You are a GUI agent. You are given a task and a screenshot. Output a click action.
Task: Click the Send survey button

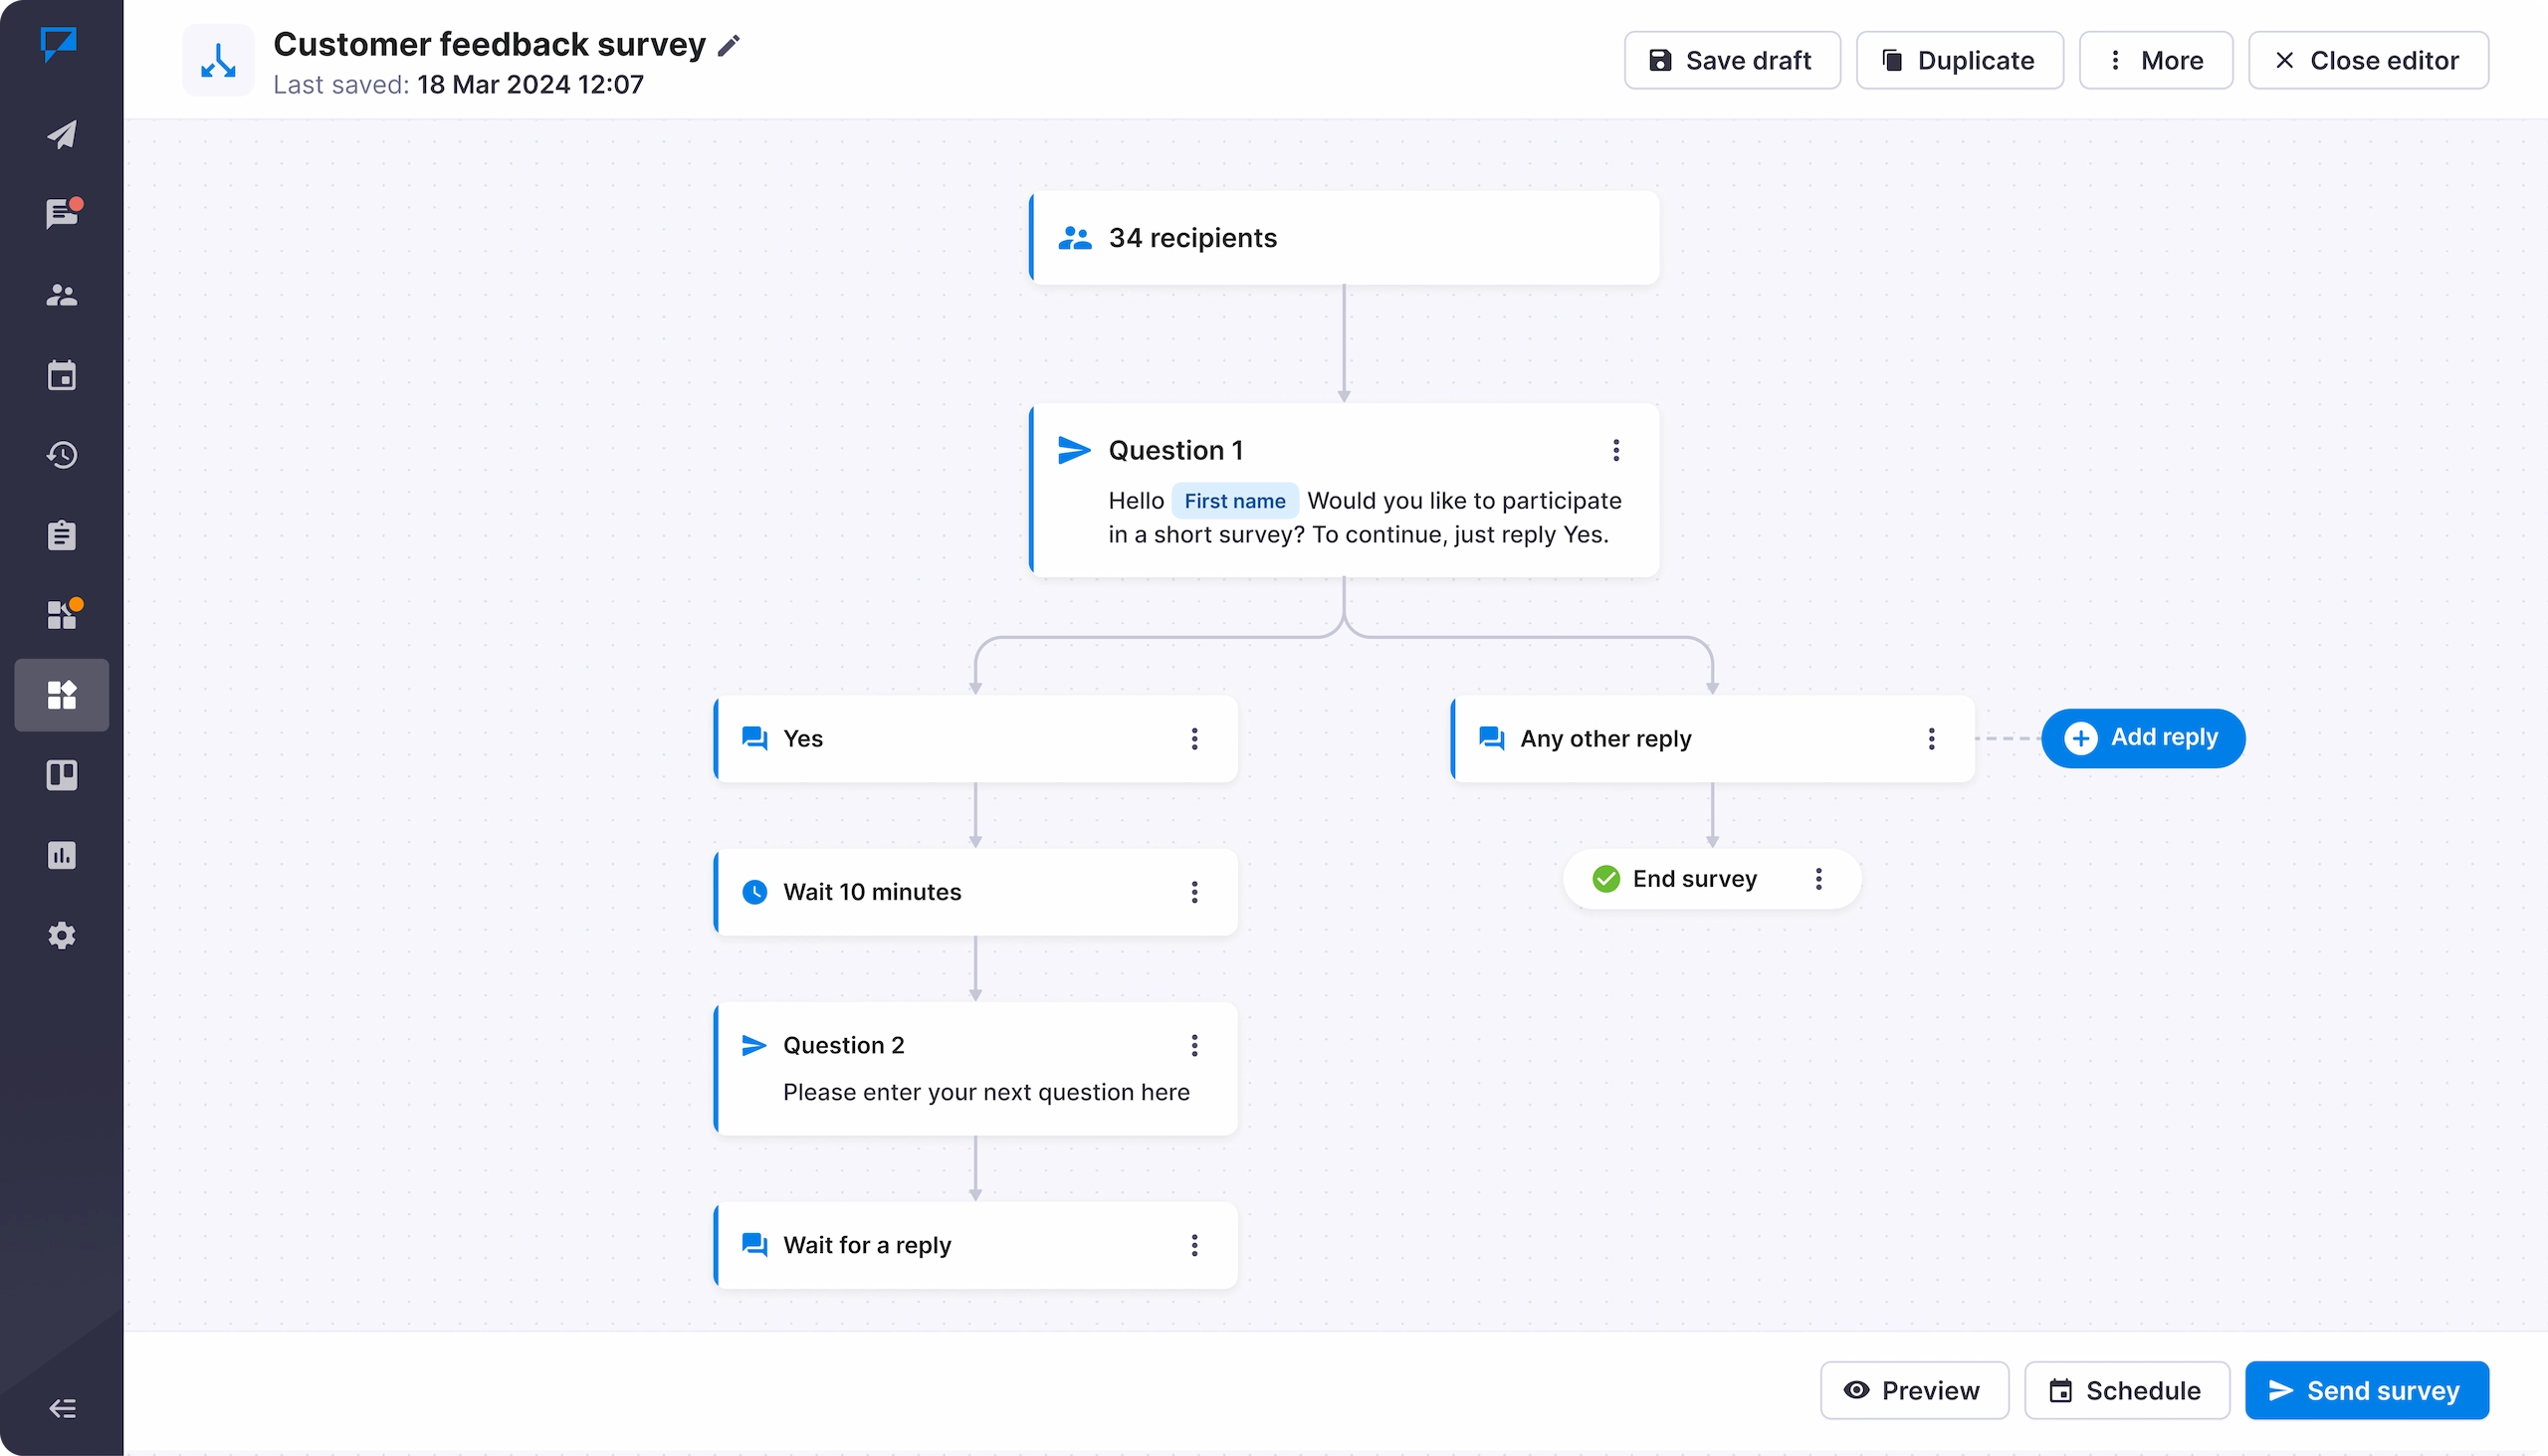pyautogui.click(x=2366, y=1389)
